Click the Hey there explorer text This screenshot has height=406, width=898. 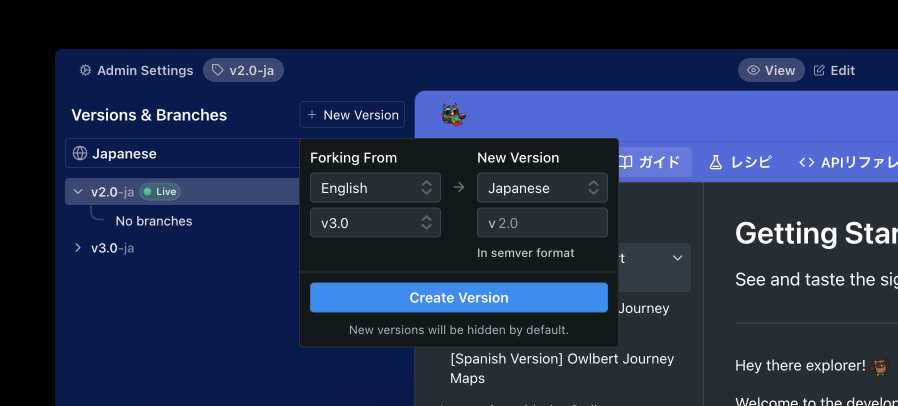pos(800,365)
